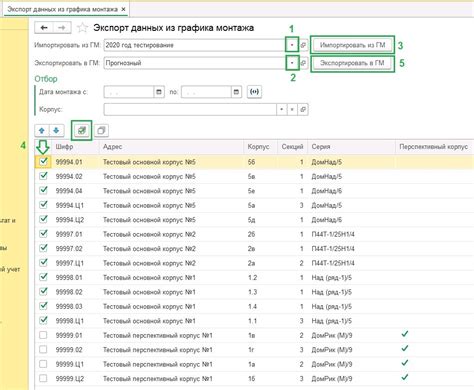Uncheck the row 99994.01 checkbox
Image resolution: width=474 pixels, height=390 pixels.
(x=43, y=162)
